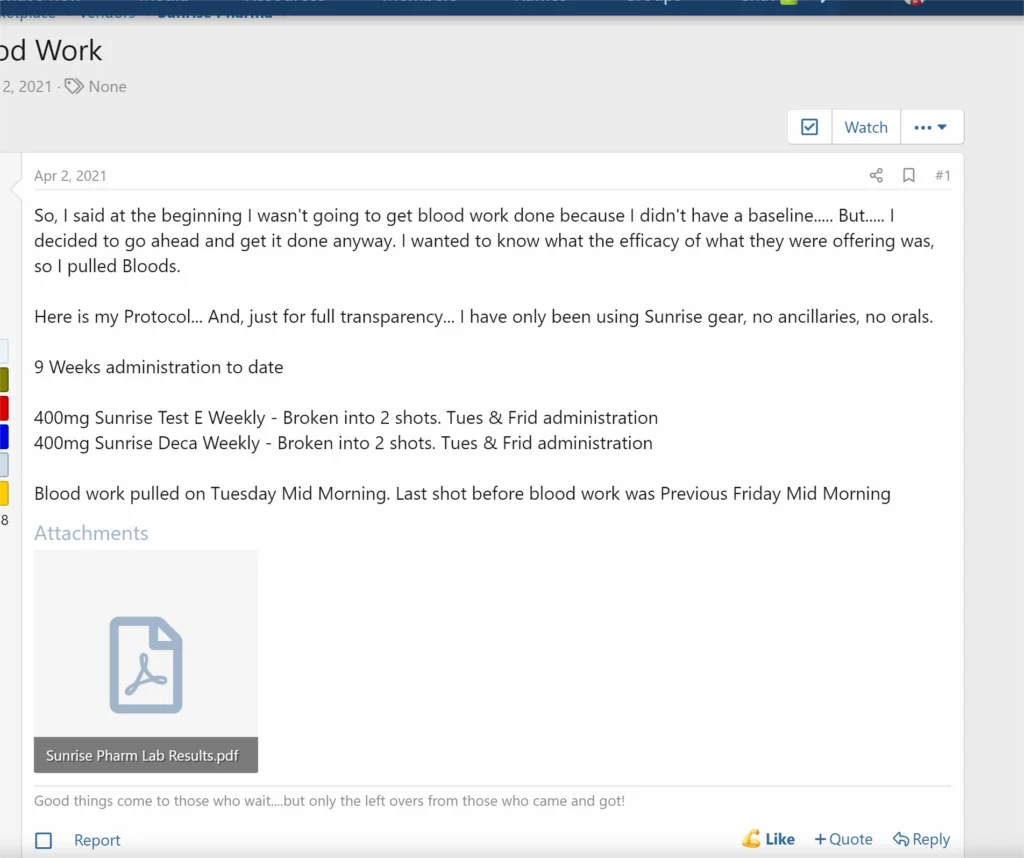The image size is (1024, 858).
Task: Click the olive green badge in user sidebar
Action: [x=4, y=379]
